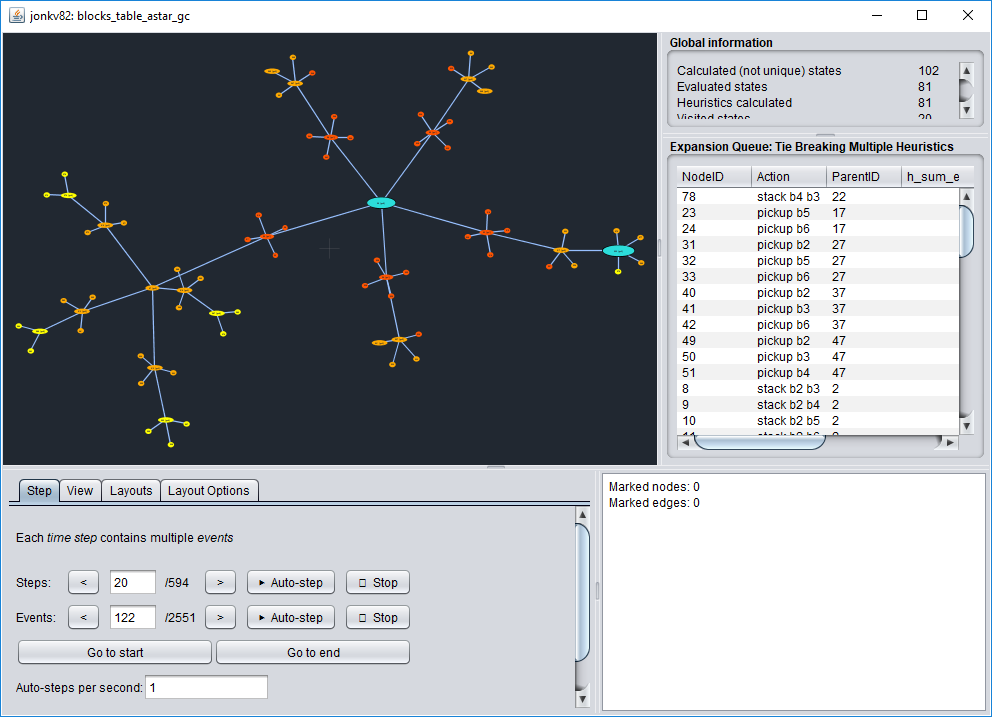Select queue row with NodeID 40

click(x=818, y=293)
